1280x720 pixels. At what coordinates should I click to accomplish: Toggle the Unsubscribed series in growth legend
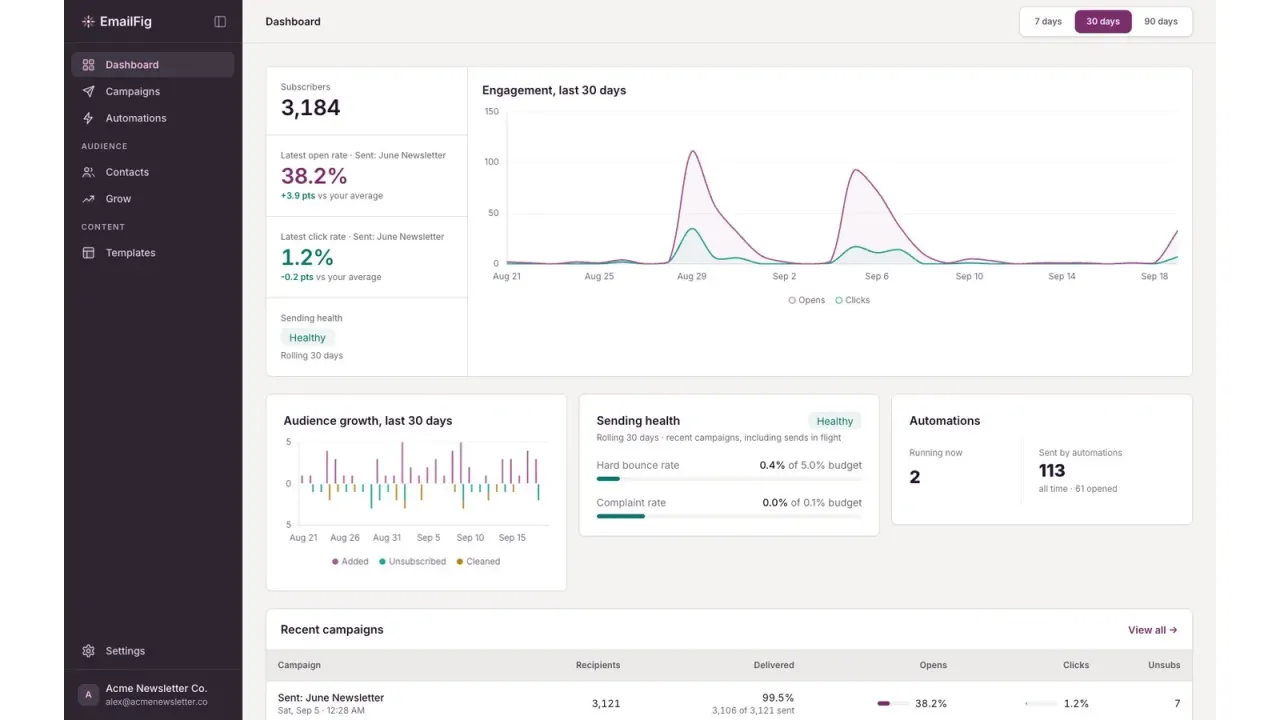(x=412, y=562)
